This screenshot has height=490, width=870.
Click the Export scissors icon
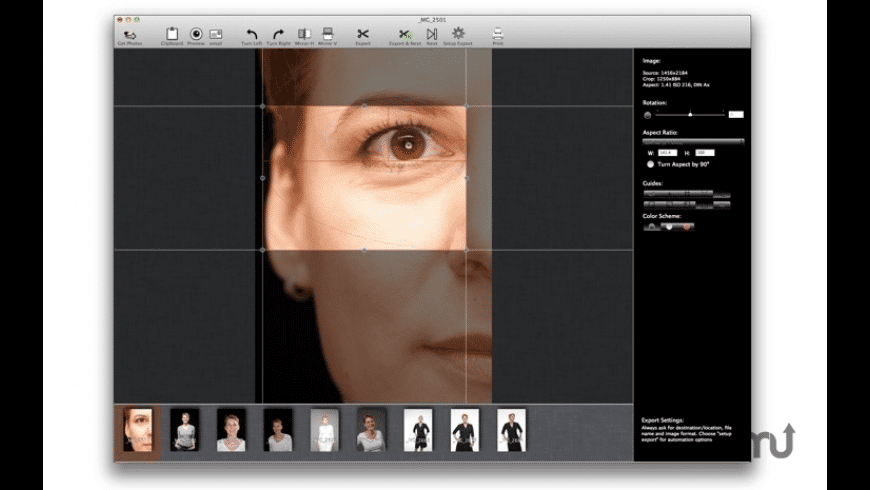click(363, 34)
